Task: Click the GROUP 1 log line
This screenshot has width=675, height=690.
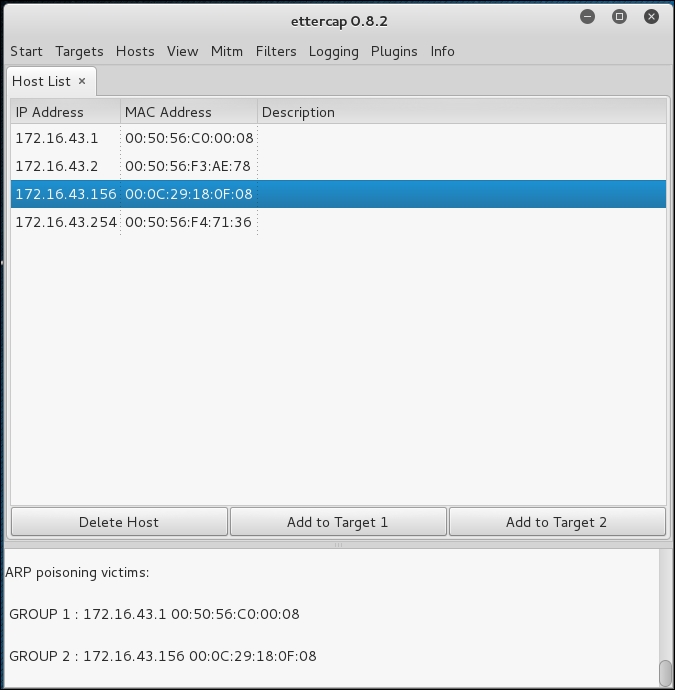Action: [x=154, y=614]
